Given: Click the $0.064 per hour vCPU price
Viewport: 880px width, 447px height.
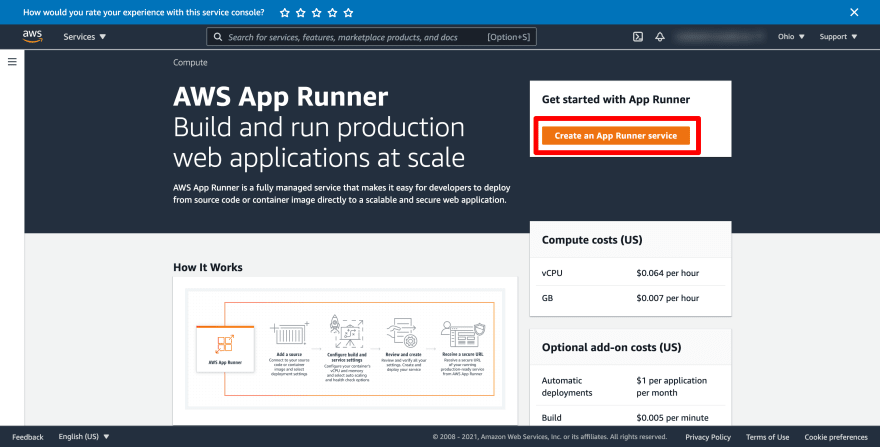Looking at the screenshot, I should coord(667,273).
